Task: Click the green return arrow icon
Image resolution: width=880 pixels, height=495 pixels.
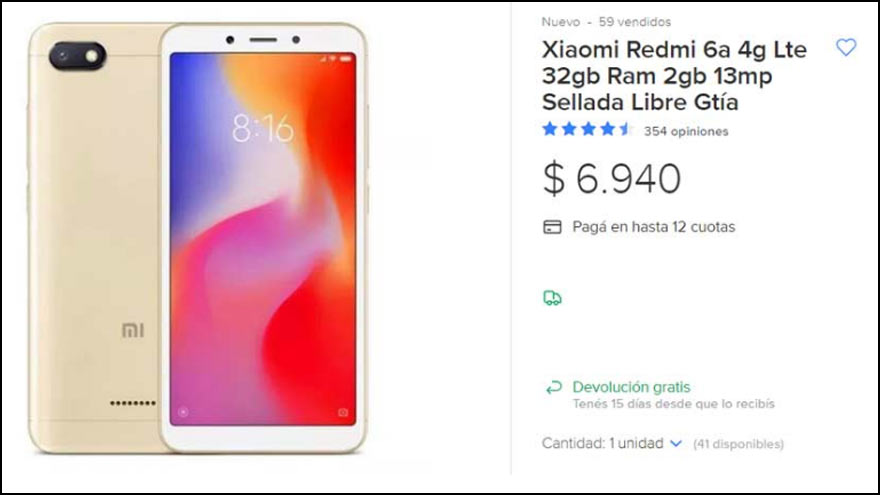Action: pos(553,387)
